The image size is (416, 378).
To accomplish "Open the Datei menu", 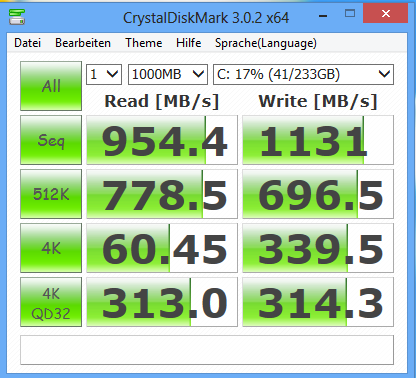I will [28, 43].
